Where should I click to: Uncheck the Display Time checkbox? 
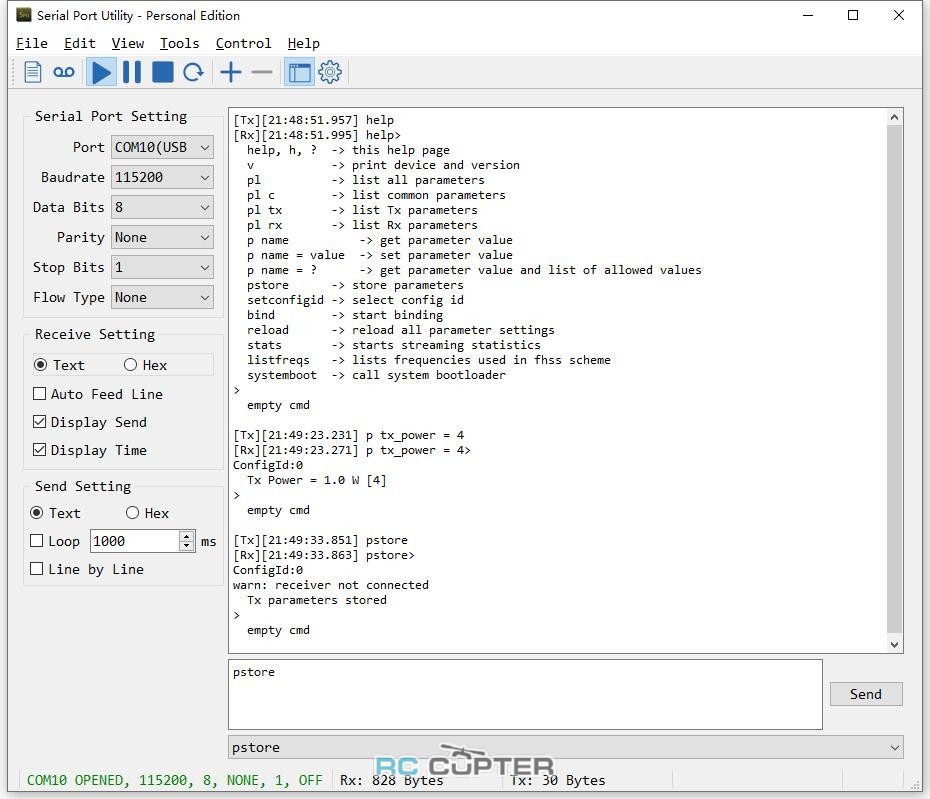[40, 450]
